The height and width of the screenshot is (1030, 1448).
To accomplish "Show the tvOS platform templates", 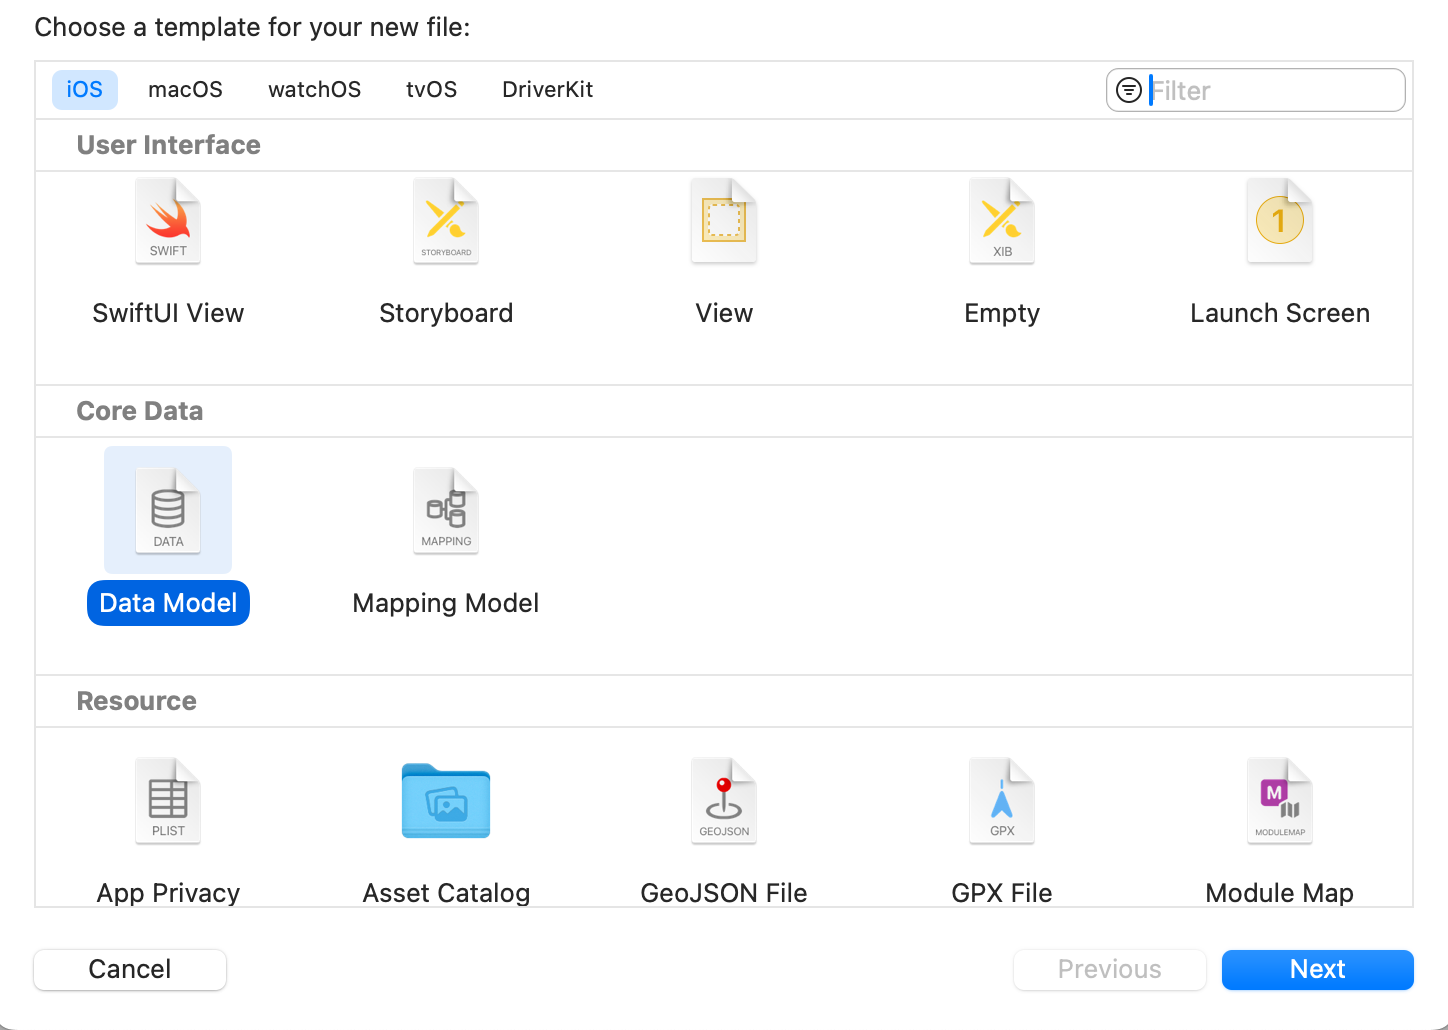I will 432,90.
